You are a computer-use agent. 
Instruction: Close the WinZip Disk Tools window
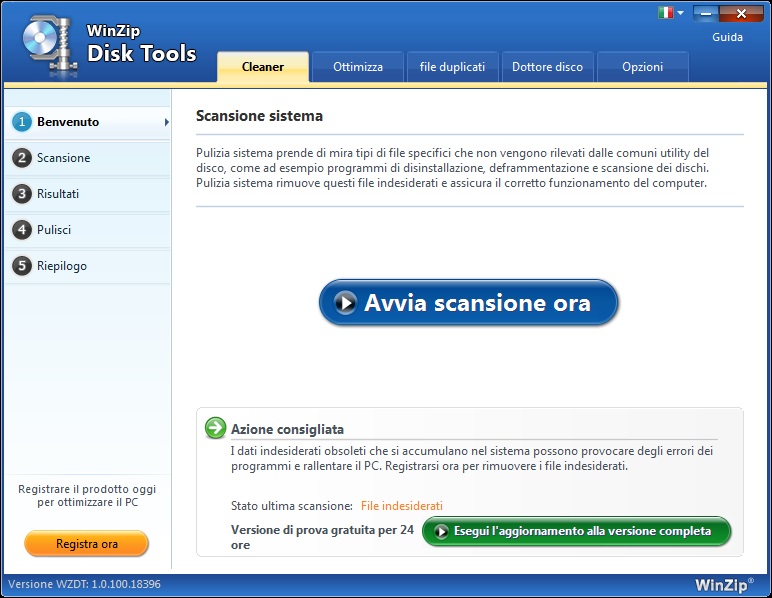[741, 13]
